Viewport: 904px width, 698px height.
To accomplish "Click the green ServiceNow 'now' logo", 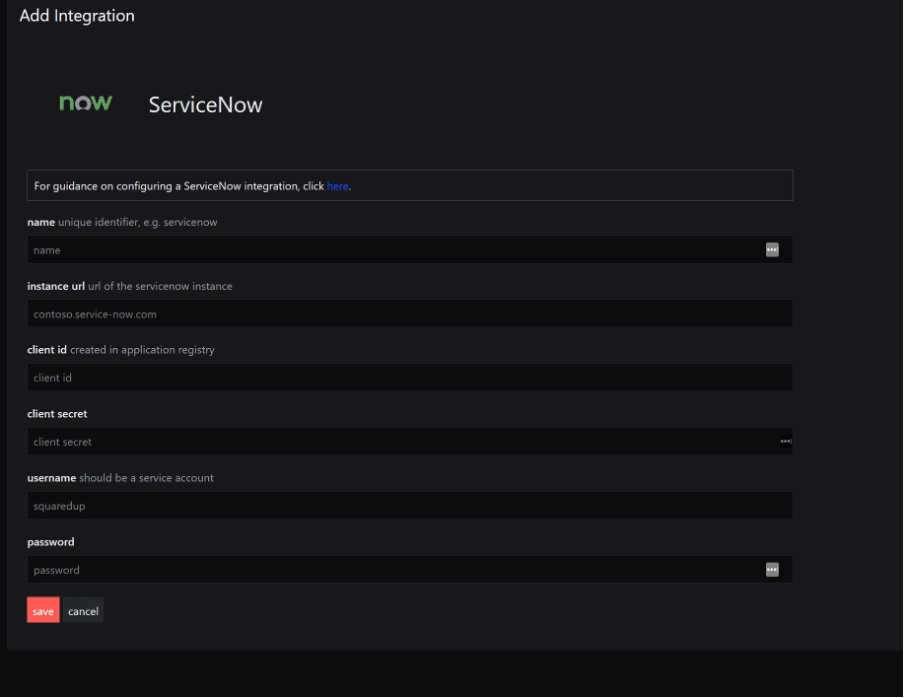I will [85, 103].
